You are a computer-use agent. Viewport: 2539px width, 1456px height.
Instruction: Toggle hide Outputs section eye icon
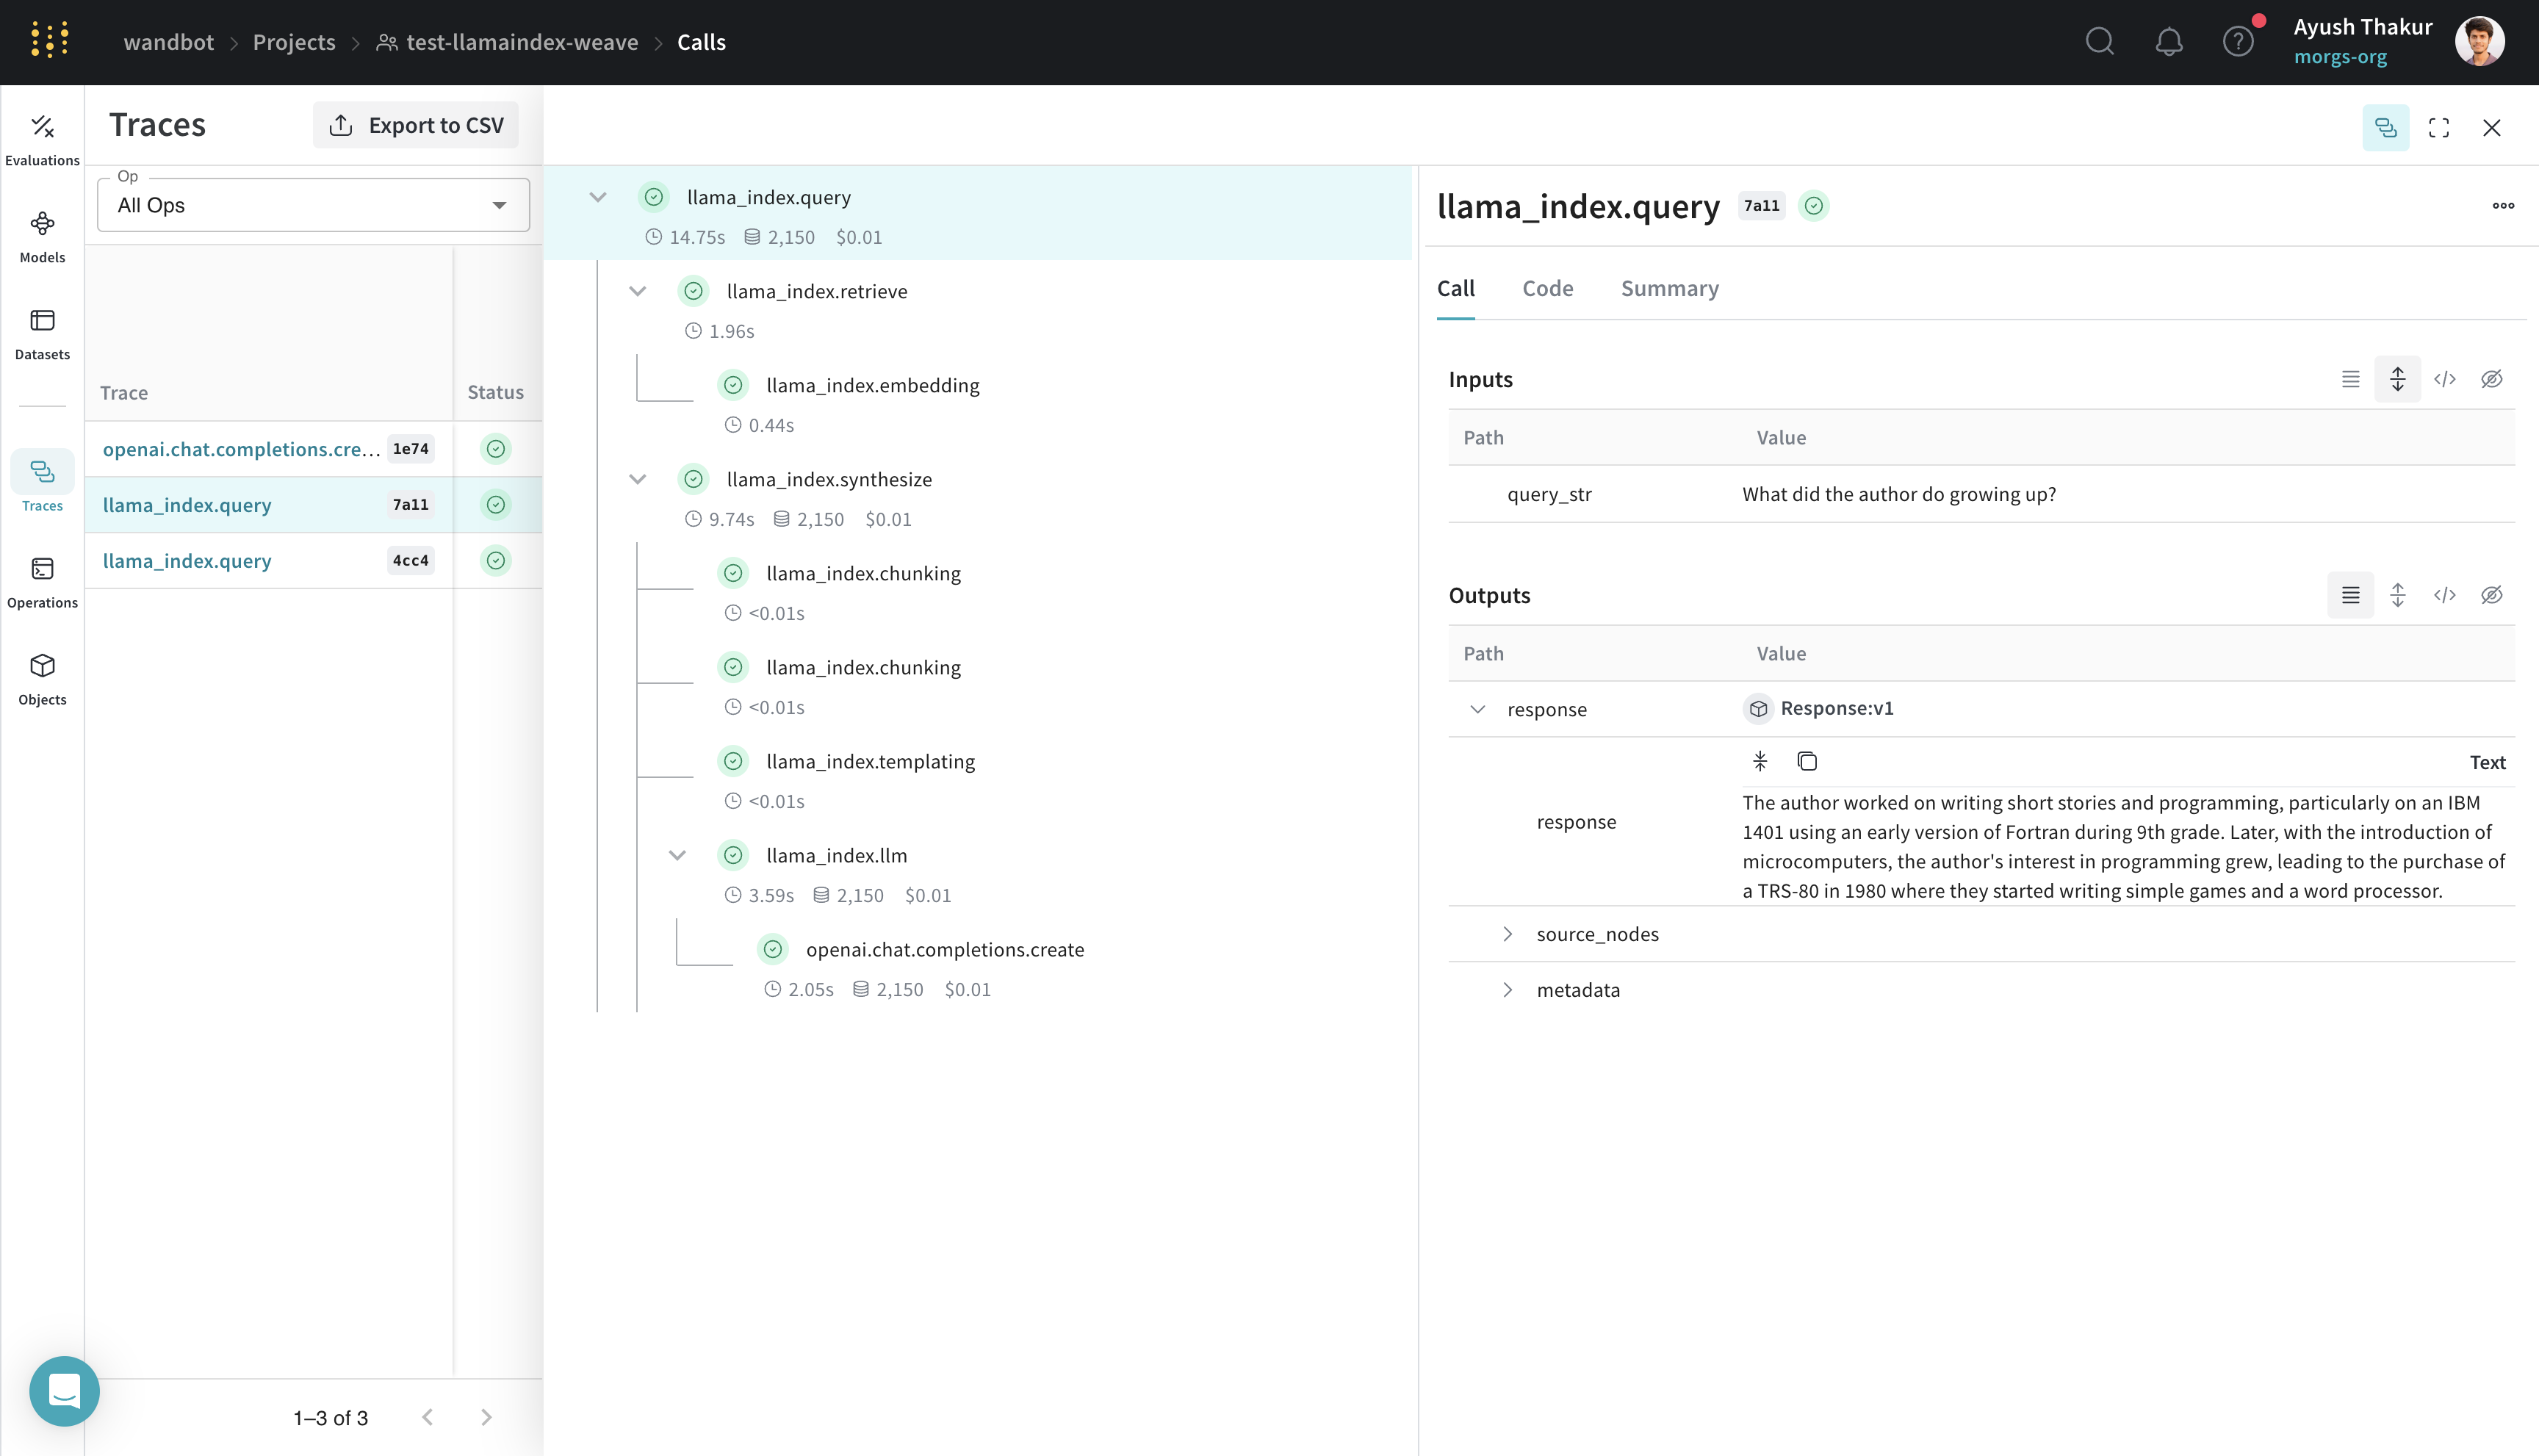(2491, 595)
